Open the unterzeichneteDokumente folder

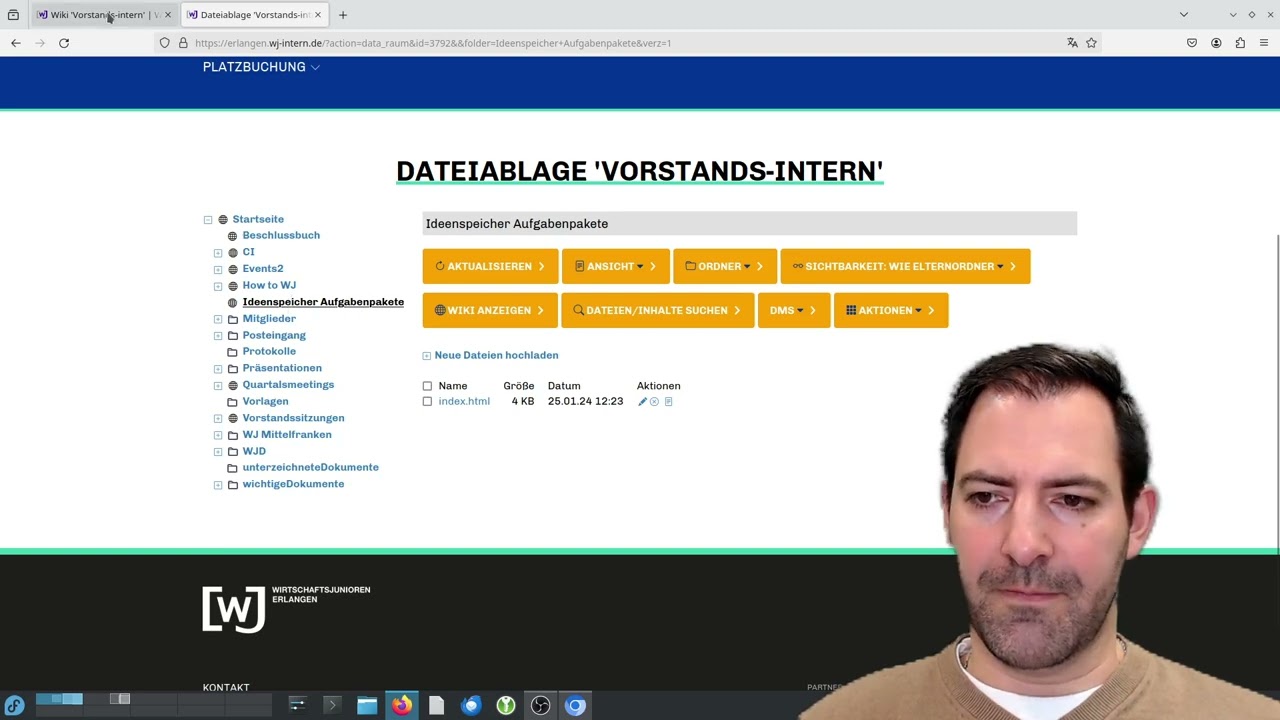[x=310, y=468]
